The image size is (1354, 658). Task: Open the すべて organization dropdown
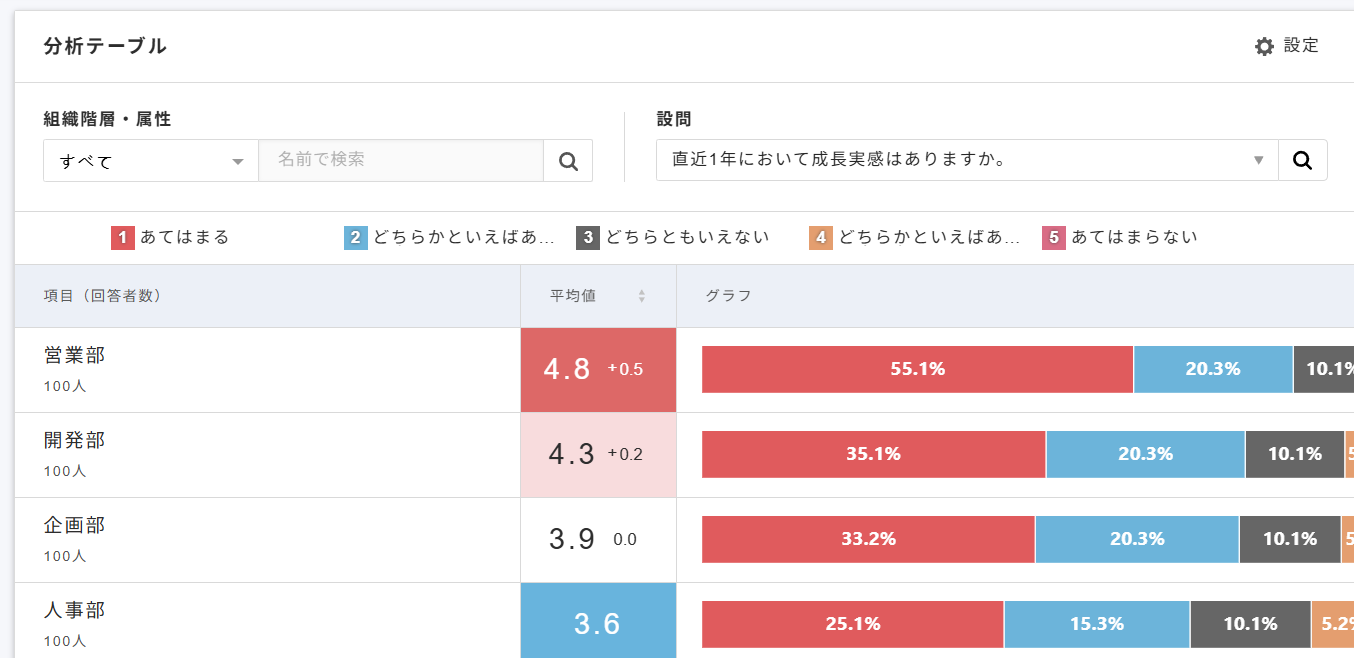pos(150,160)
